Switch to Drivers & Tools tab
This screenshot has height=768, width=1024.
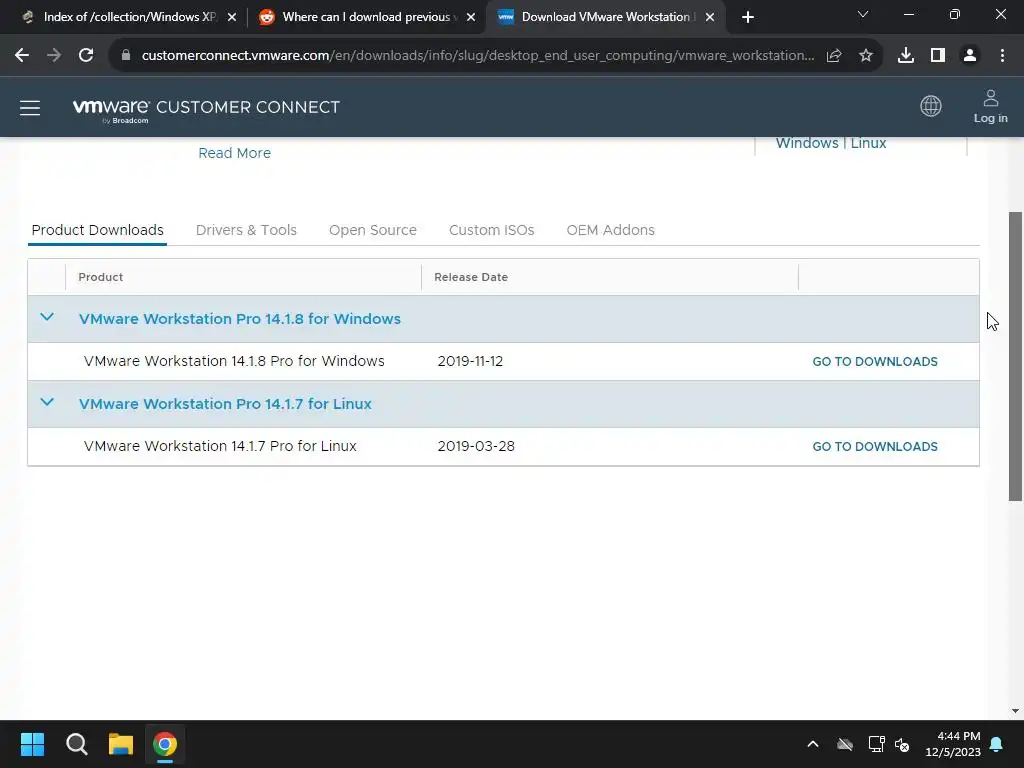tap(246, 230)
